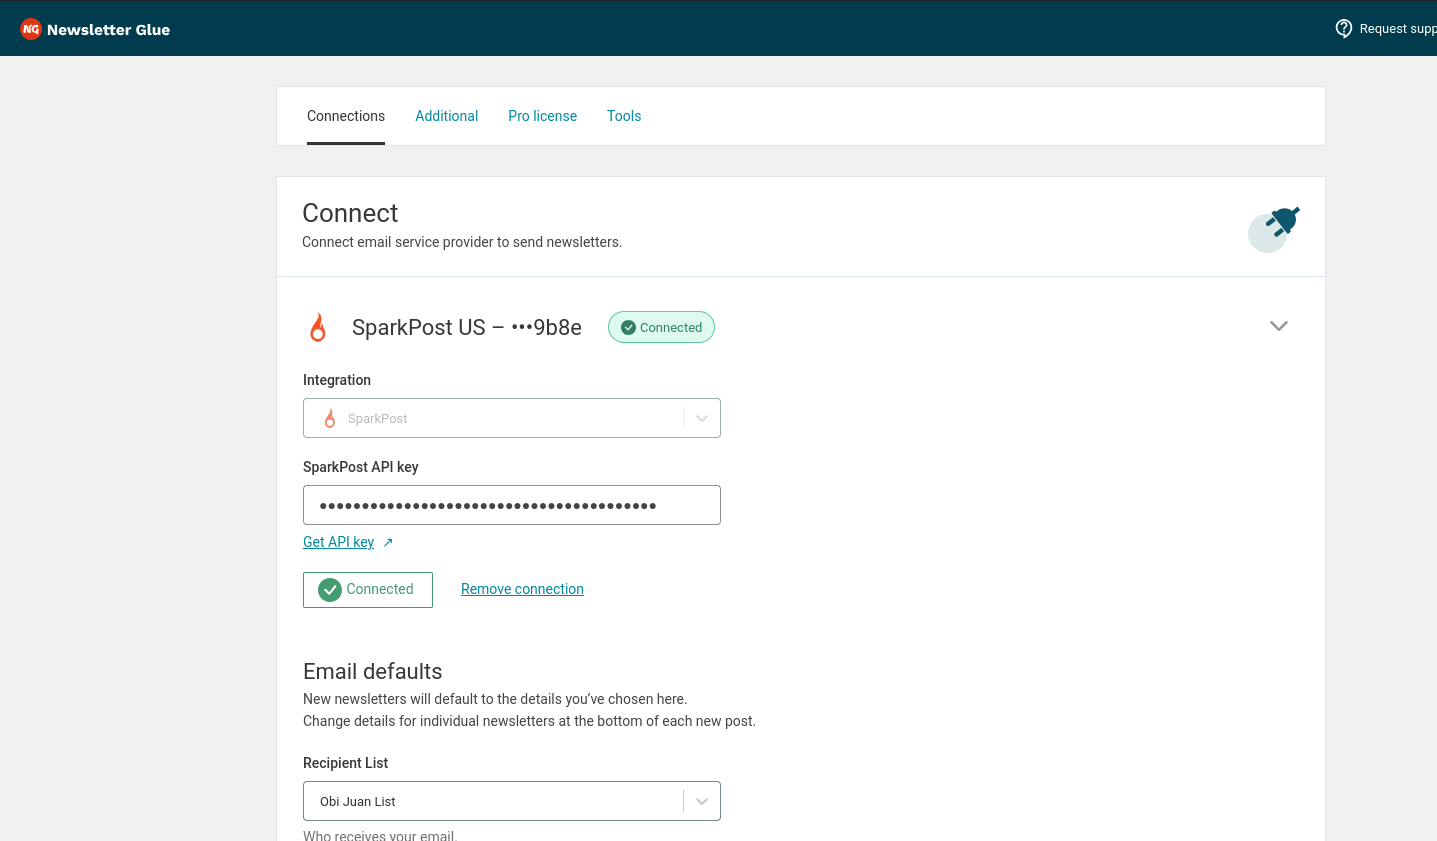Viewport: 1437px width, 841px height.
Task: Follow the Get API key link
Action: coord(338,542)
